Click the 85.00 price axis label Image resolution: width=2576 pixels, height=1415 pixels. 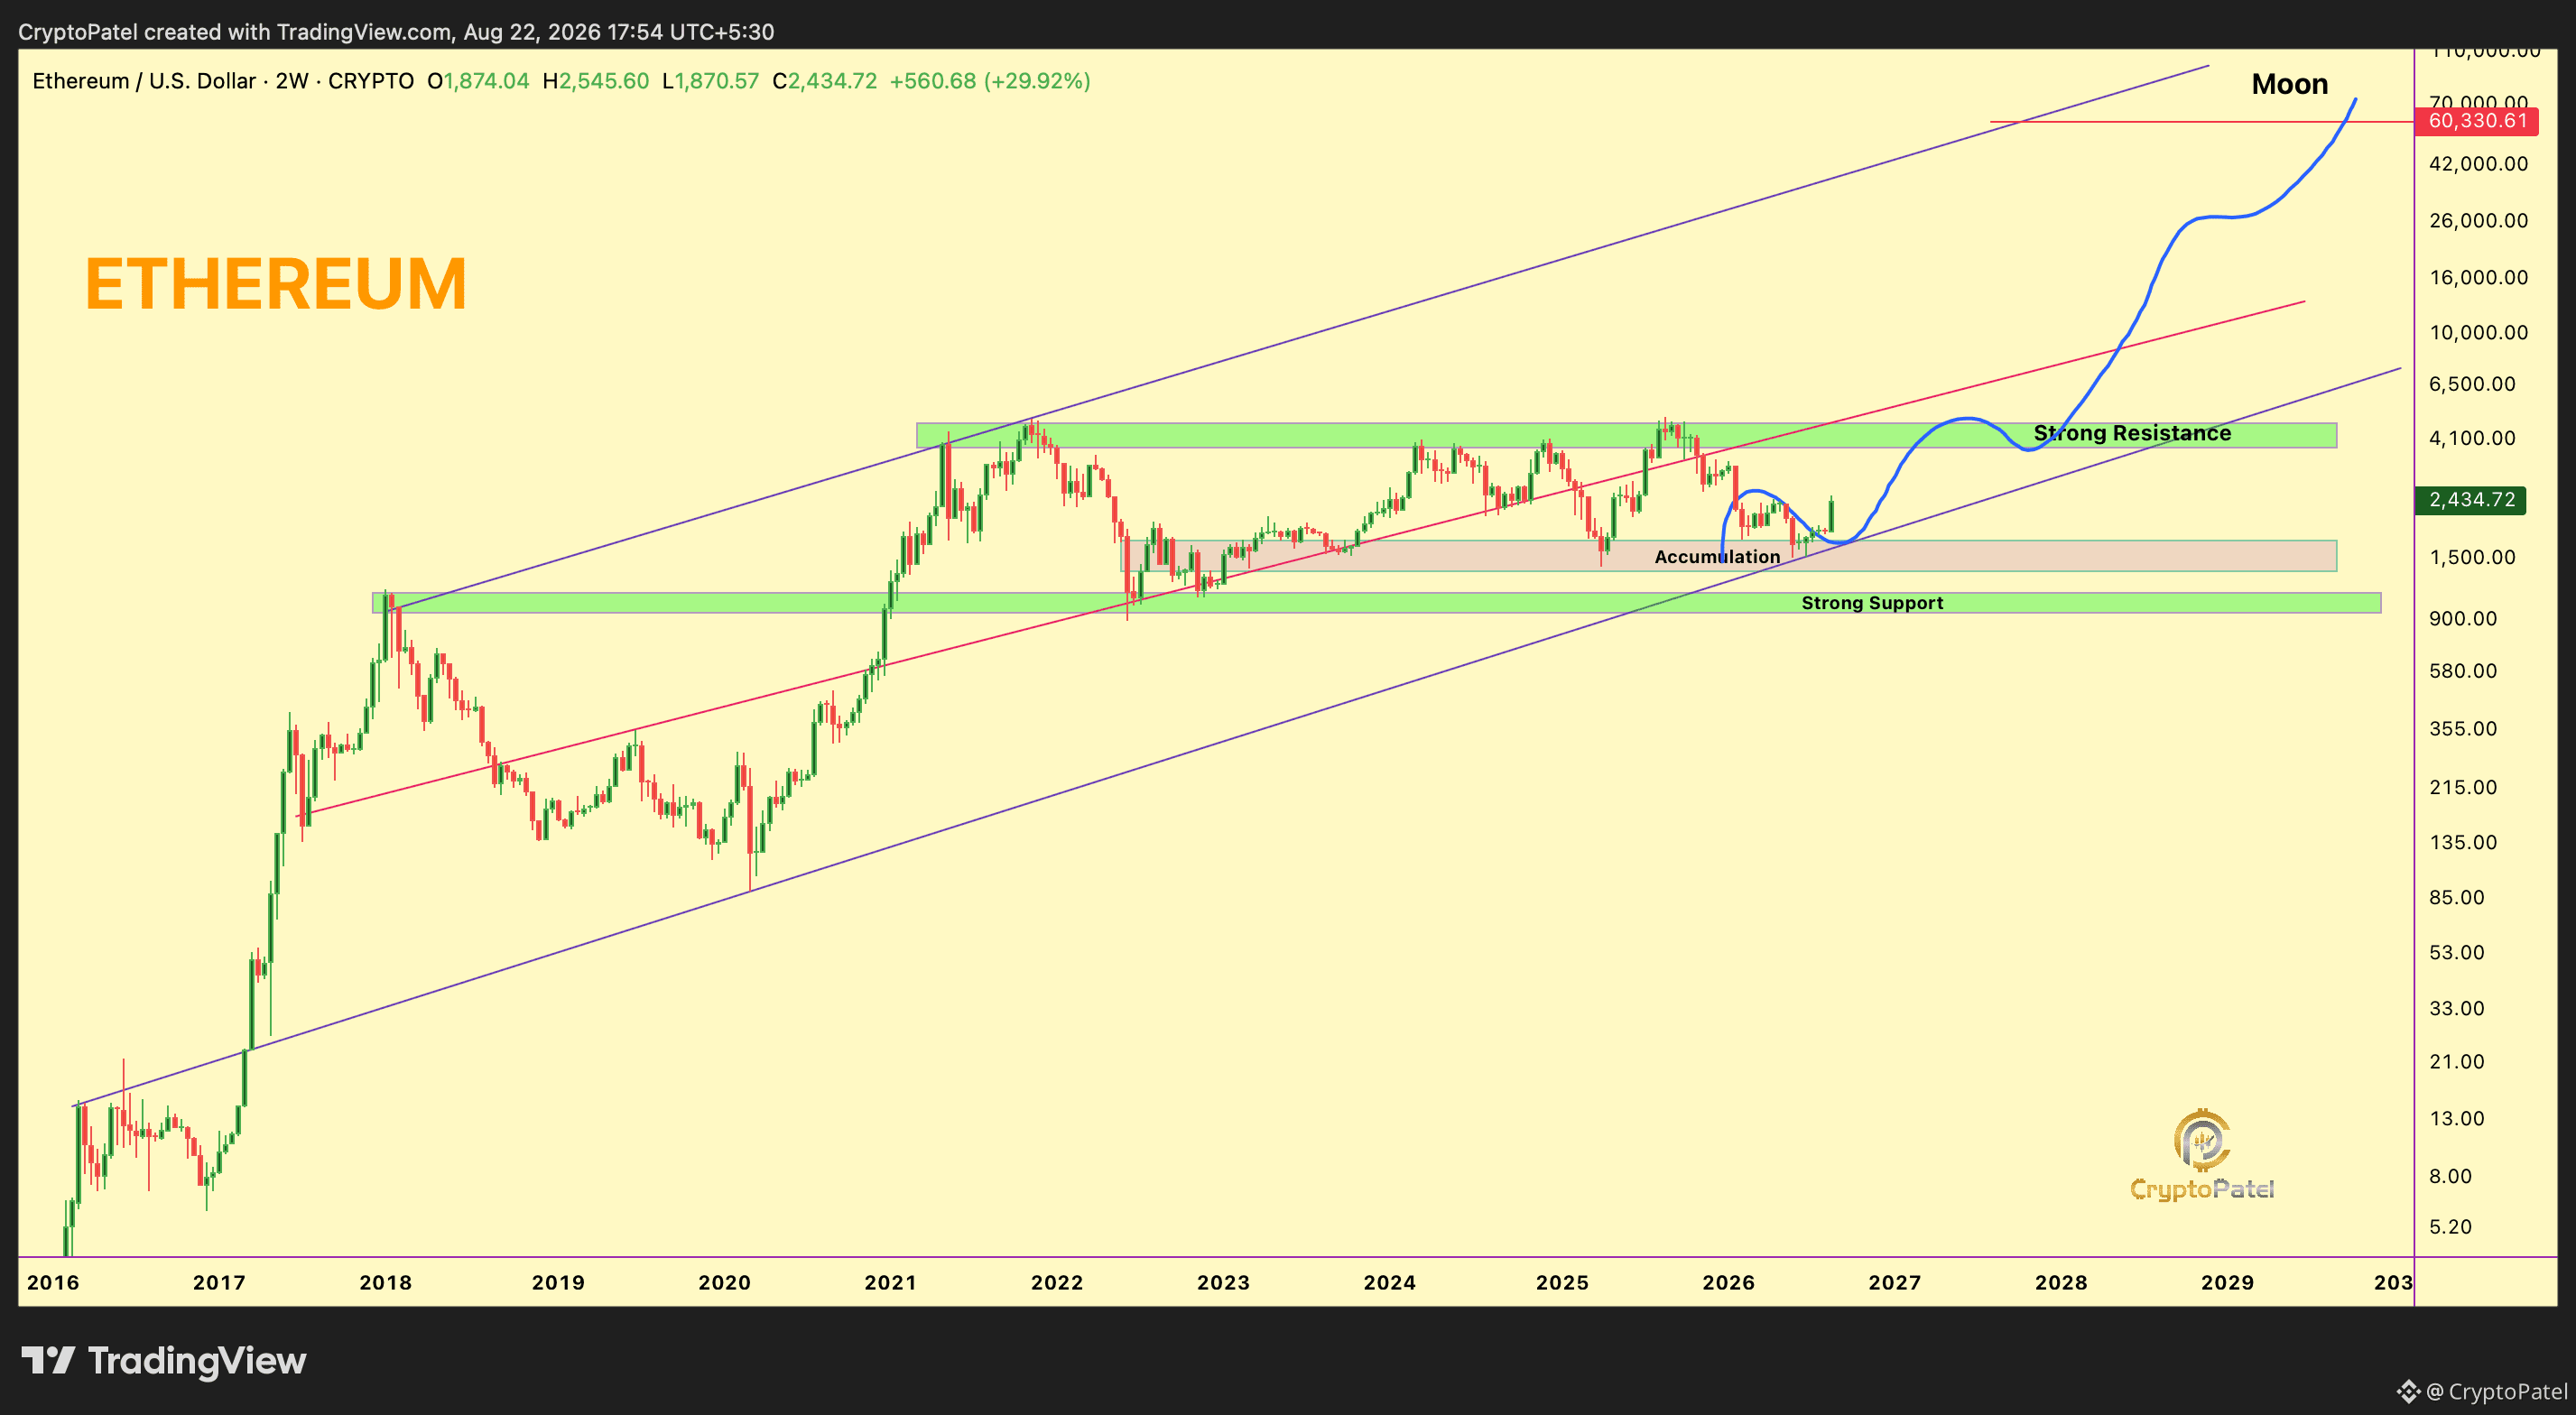[2457, 897]
